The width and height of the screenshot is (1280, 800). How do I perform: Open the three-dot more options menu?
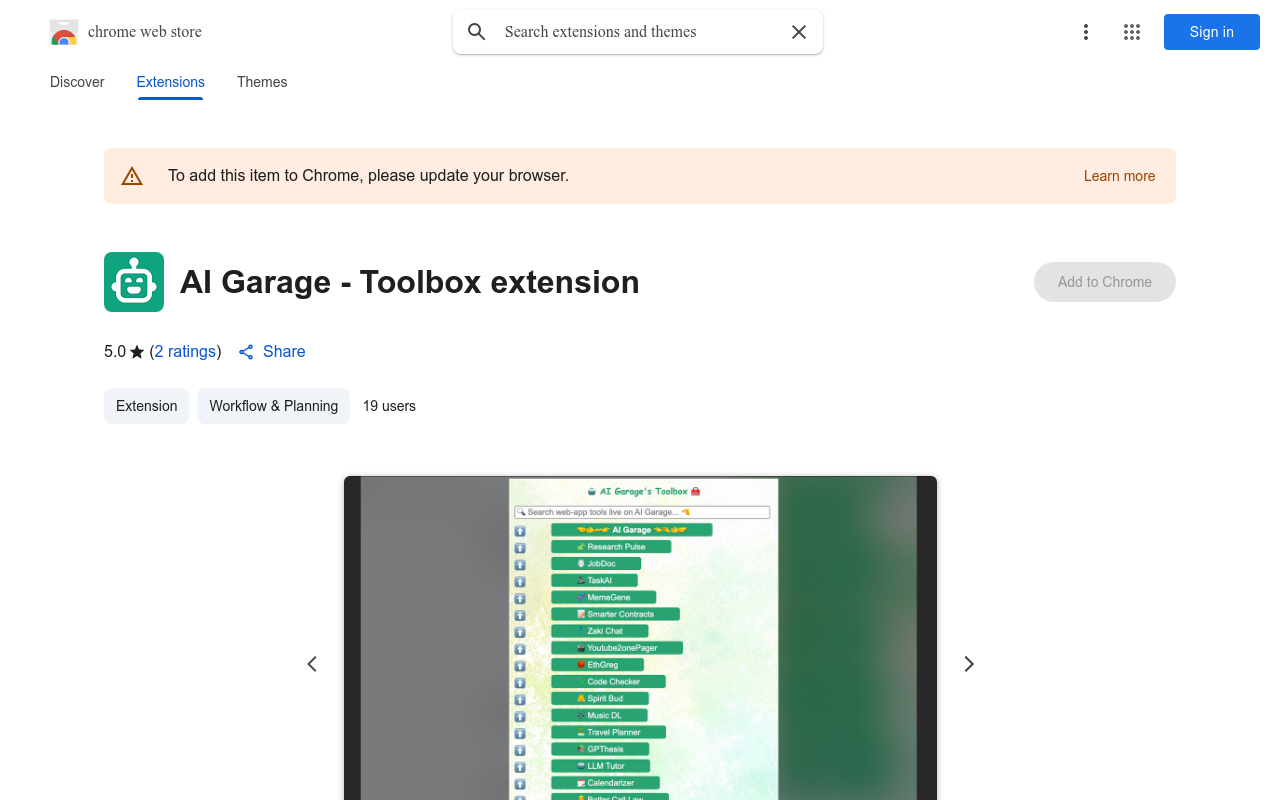click(x=1086, y=32)
